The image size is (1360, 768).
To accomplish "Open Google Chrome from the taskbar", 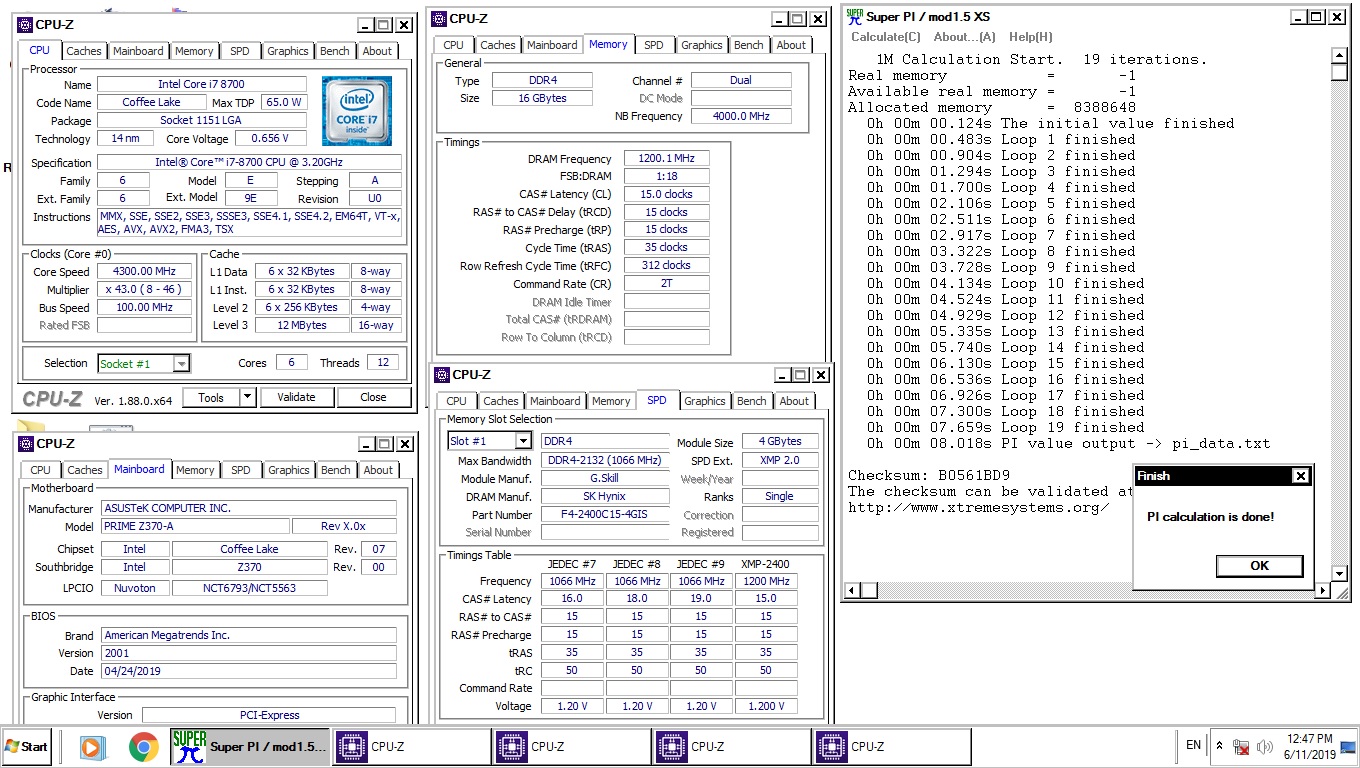I will pyautogui.click(x=143, y=747).
